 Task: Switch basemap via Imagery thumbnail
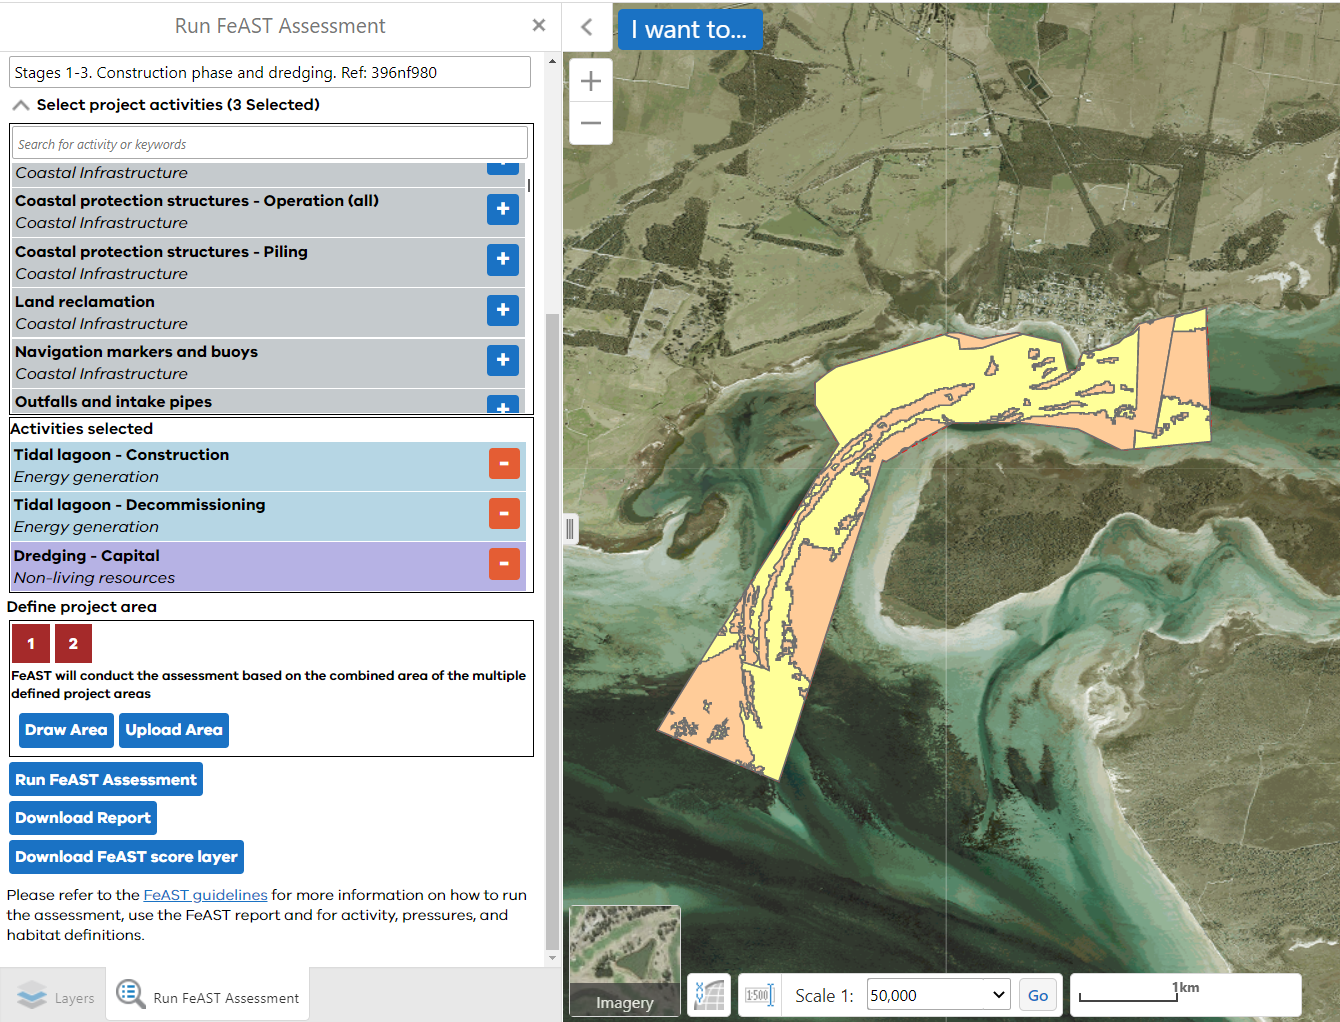625,960
